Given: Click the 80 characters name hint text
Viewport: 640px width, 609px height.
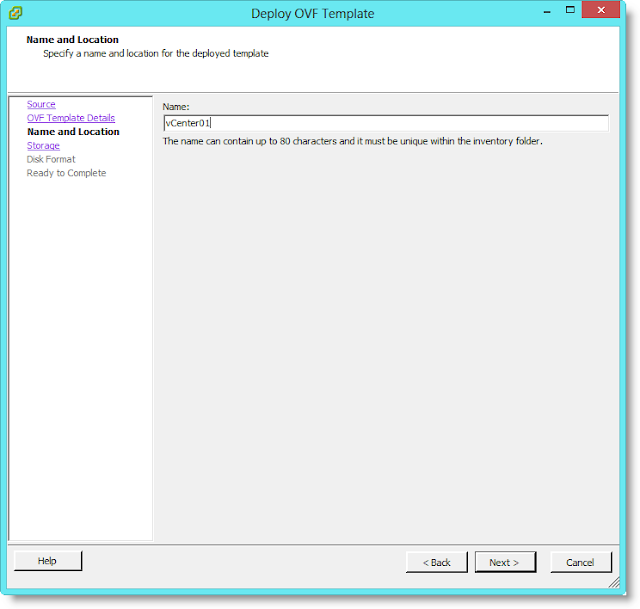Looking at the screenshot, I should [x=352, y=141].
